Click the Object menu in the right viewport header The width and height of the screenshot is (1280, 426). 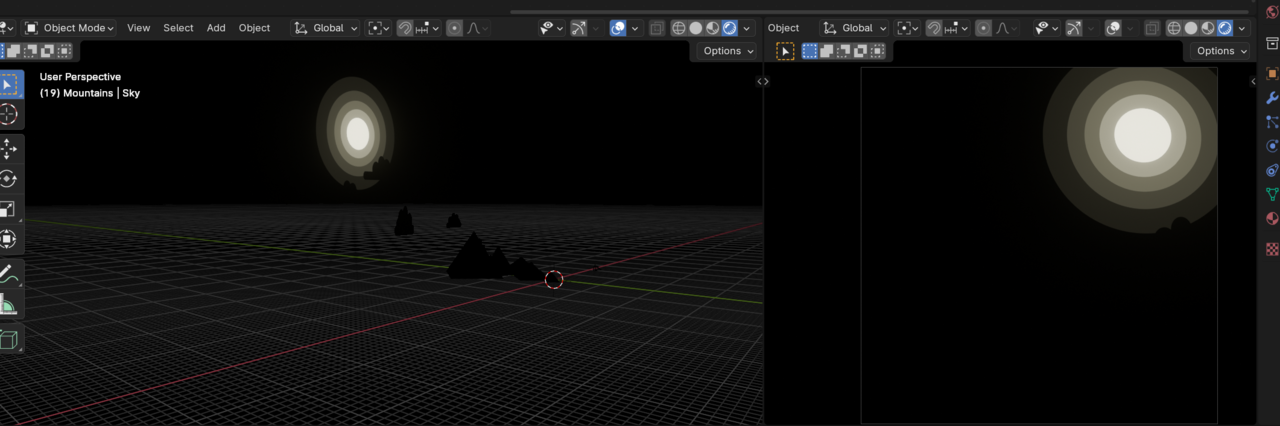point(783,28)
